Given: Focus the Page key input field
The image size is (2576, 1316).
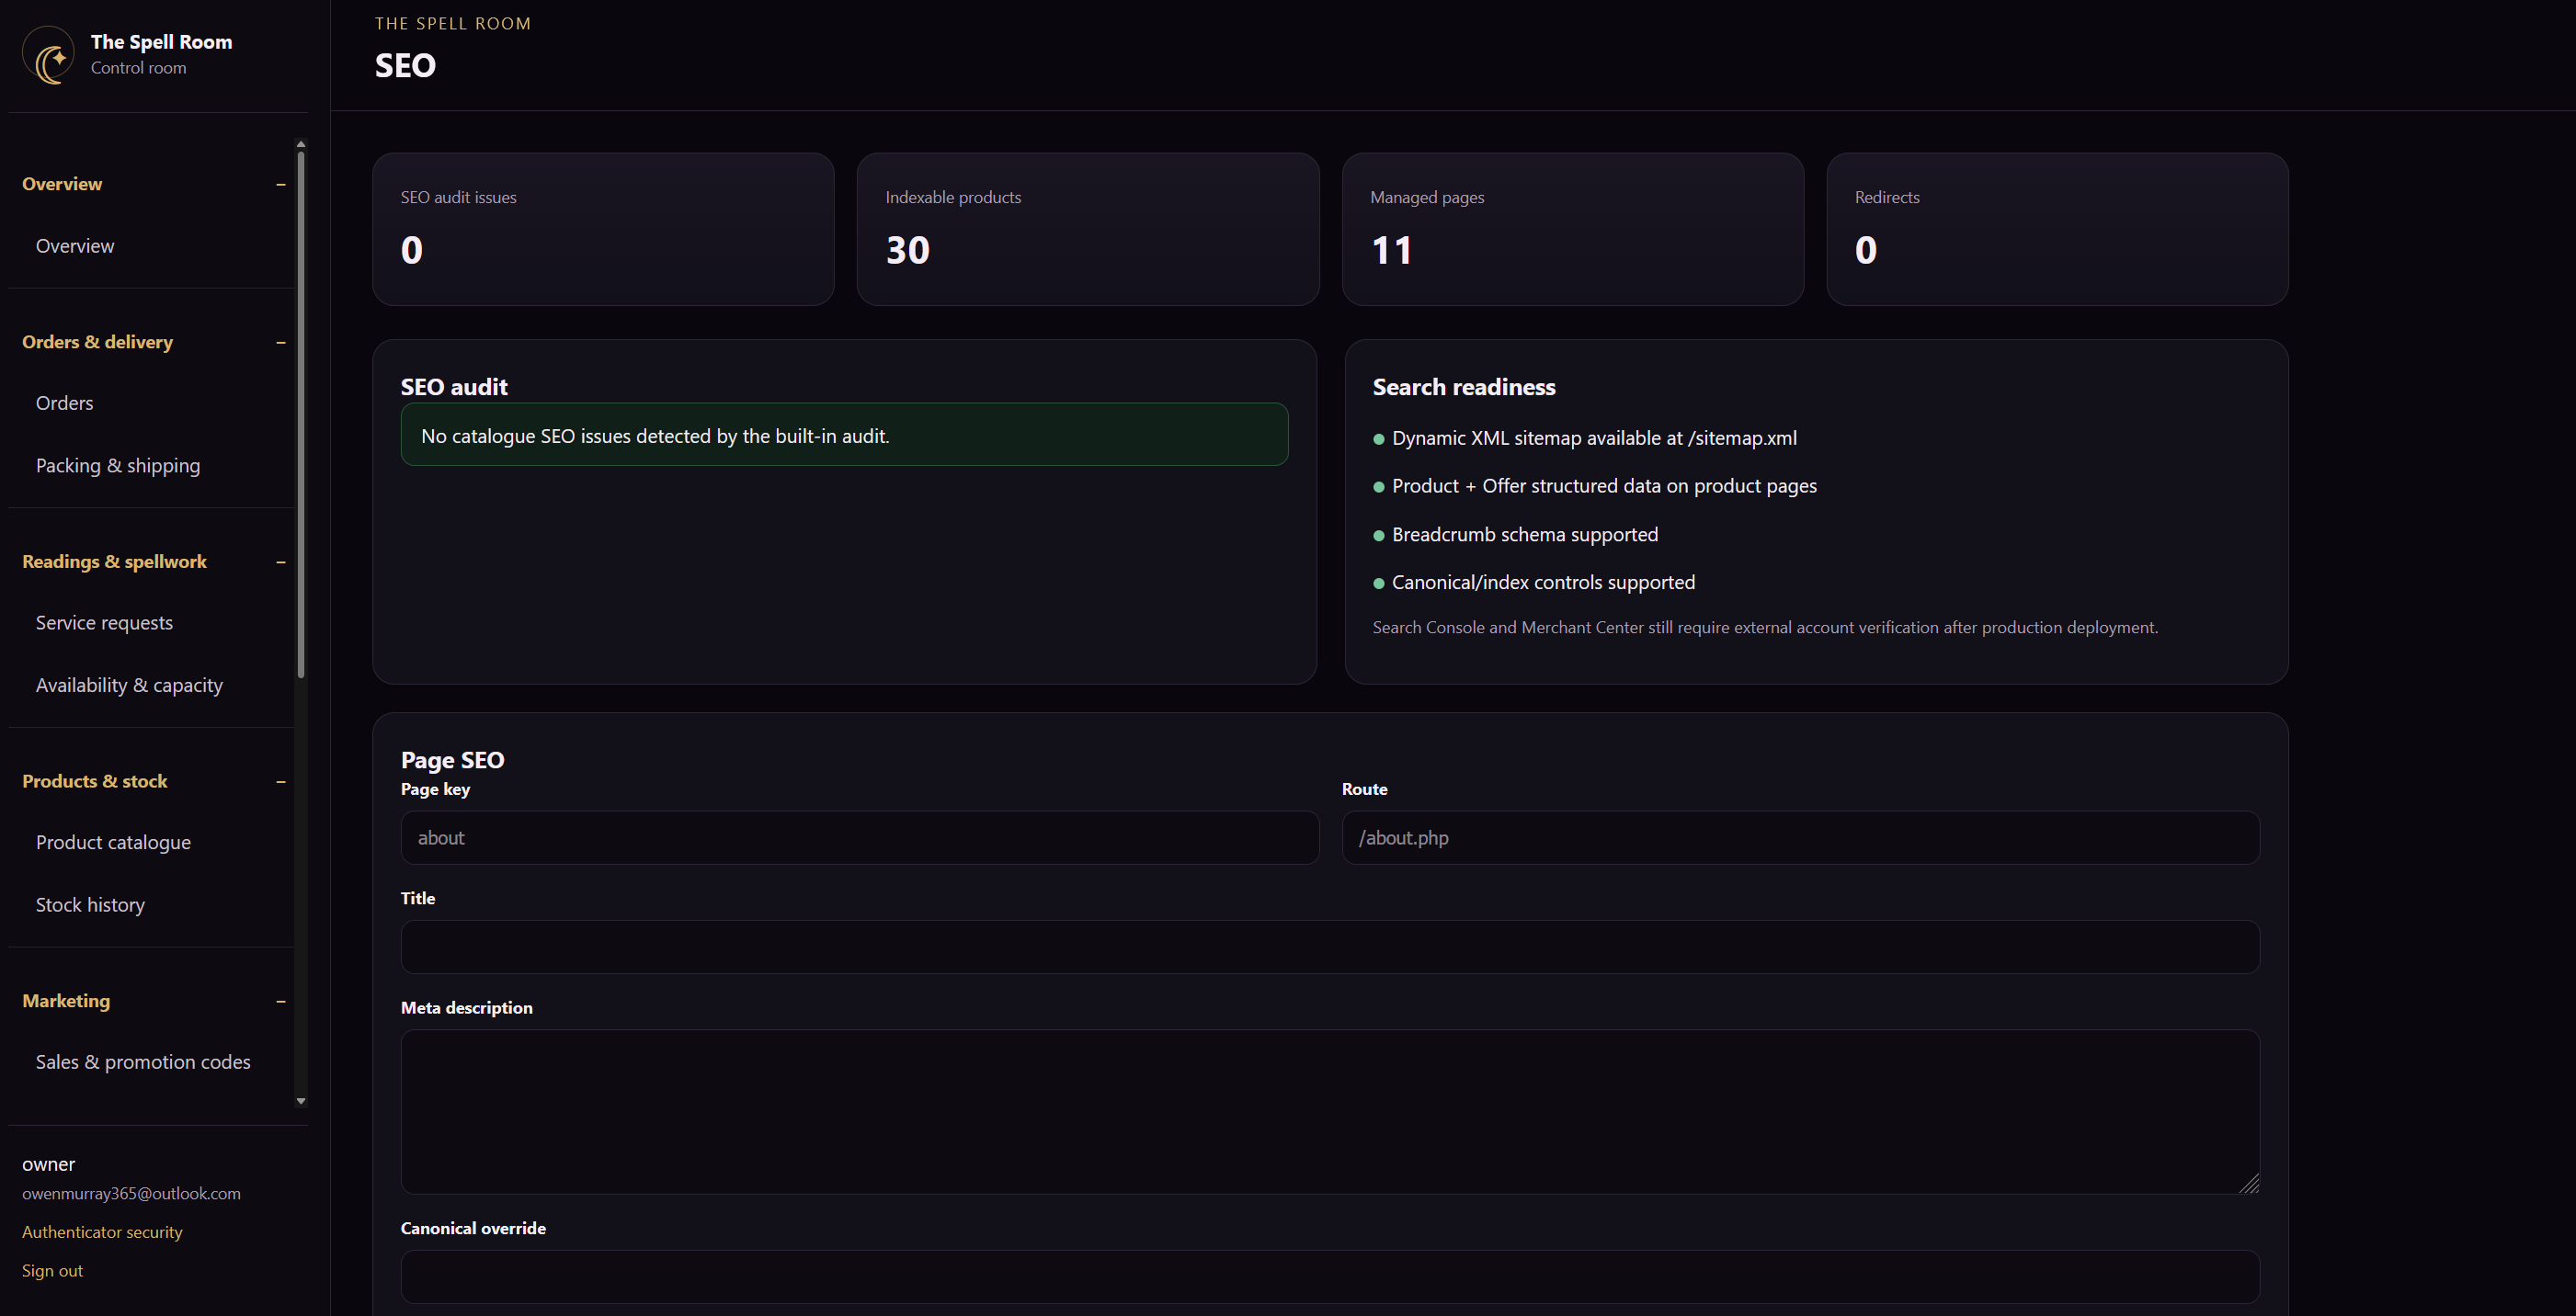Looking at the screenshot, I should tap(860, 838).
